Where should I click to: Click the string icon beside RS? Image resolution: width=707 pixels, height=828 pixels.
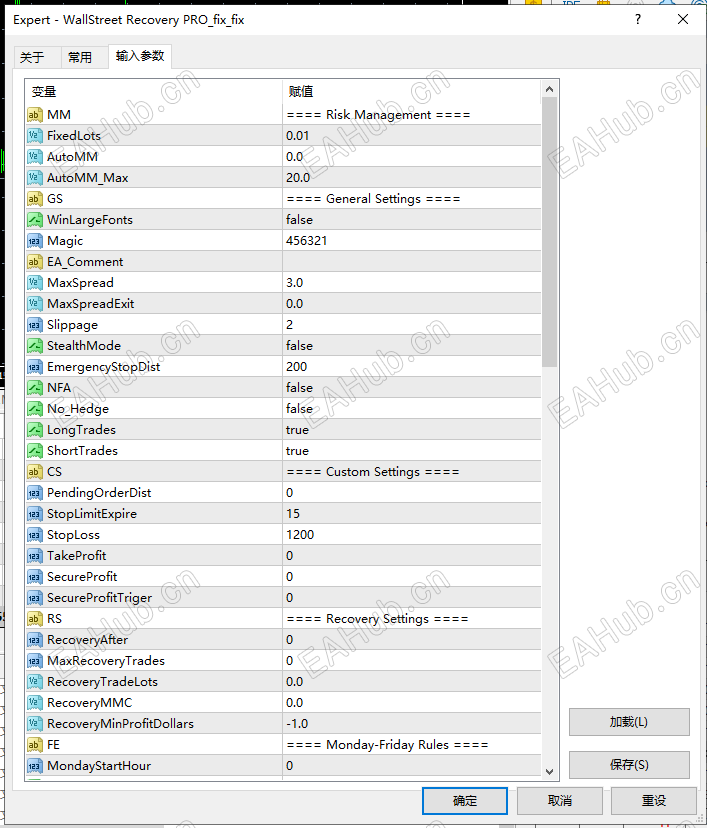pyautogui.click(x=34, y=618)
